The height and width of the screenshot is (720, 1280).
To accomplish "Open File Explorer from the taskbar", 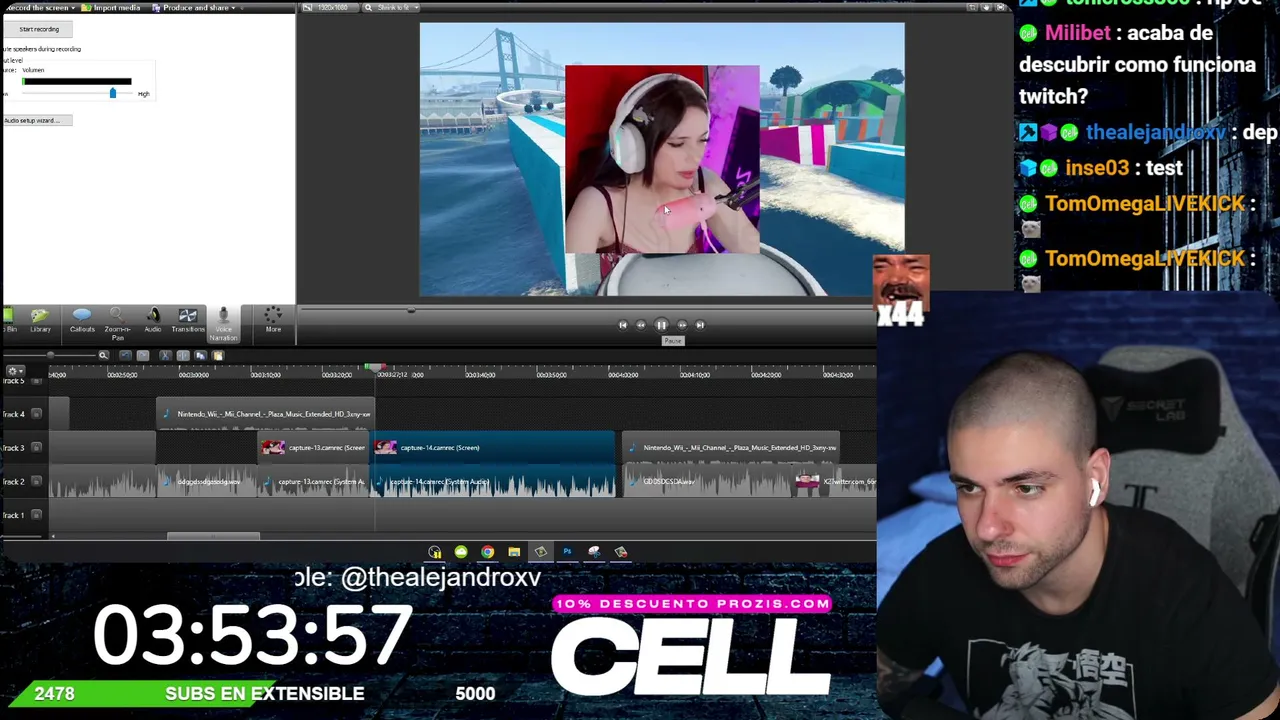I will coord(514,552).
